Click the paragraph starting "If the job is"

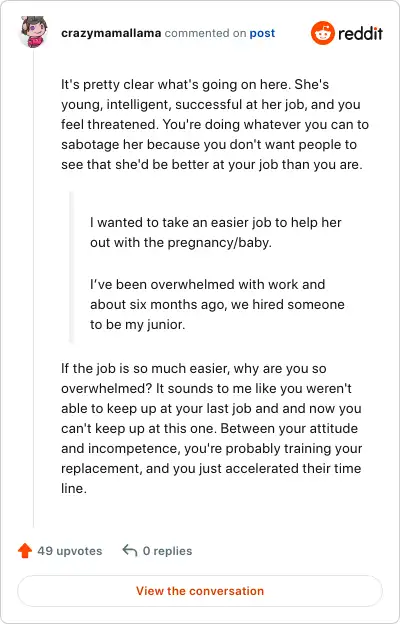[x=212, y=428]
